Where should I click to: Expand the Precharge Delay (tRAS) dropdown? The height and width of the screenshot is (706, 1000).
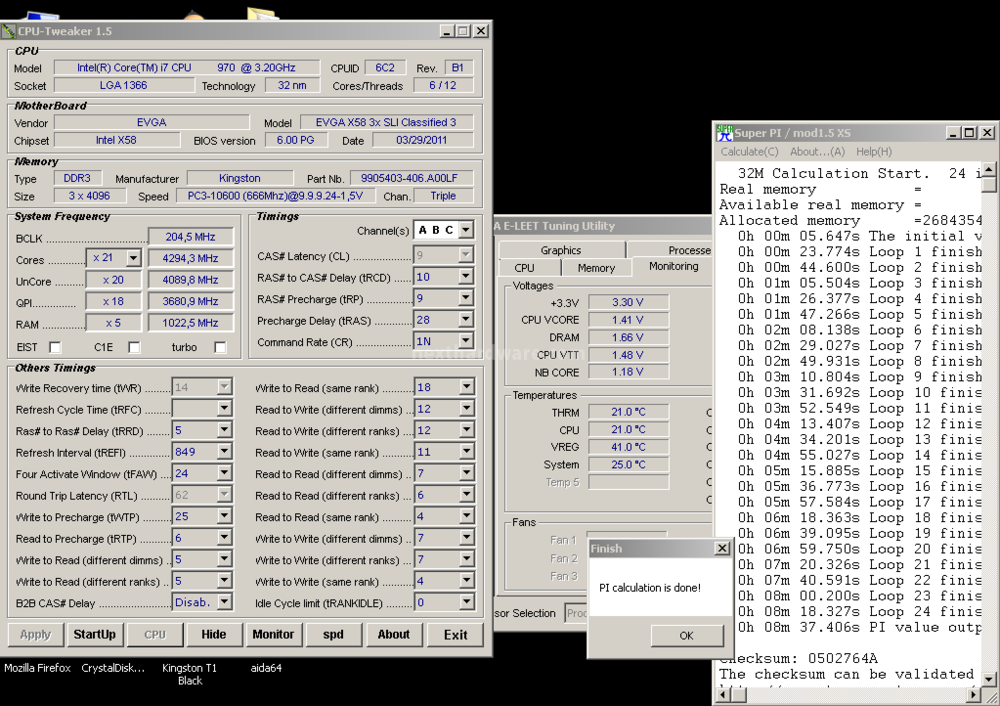click(466, 320)
